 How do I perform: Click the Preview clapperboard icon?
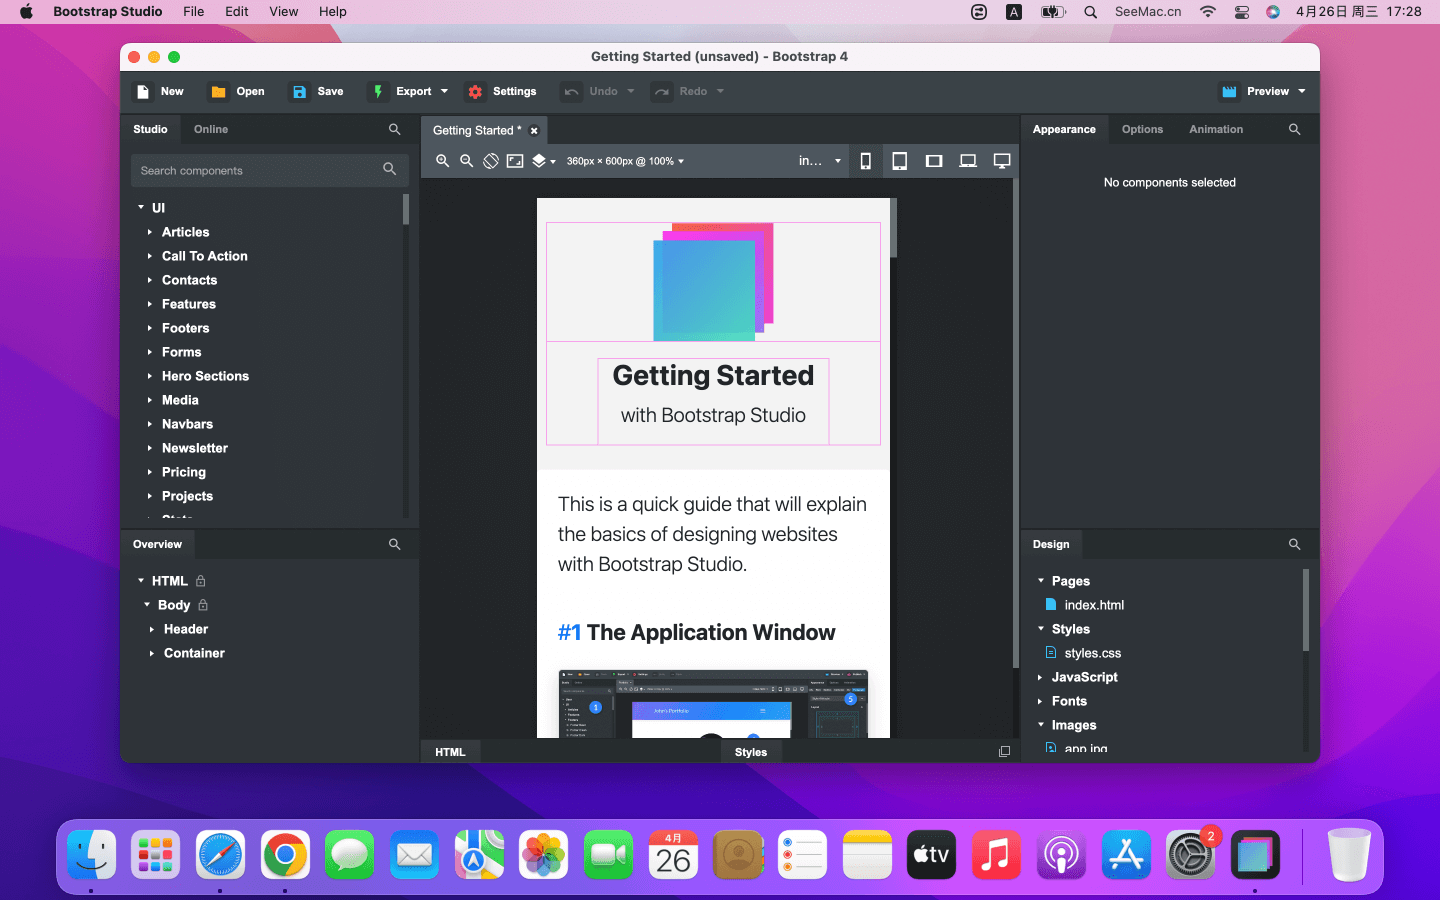[1229, 91]
